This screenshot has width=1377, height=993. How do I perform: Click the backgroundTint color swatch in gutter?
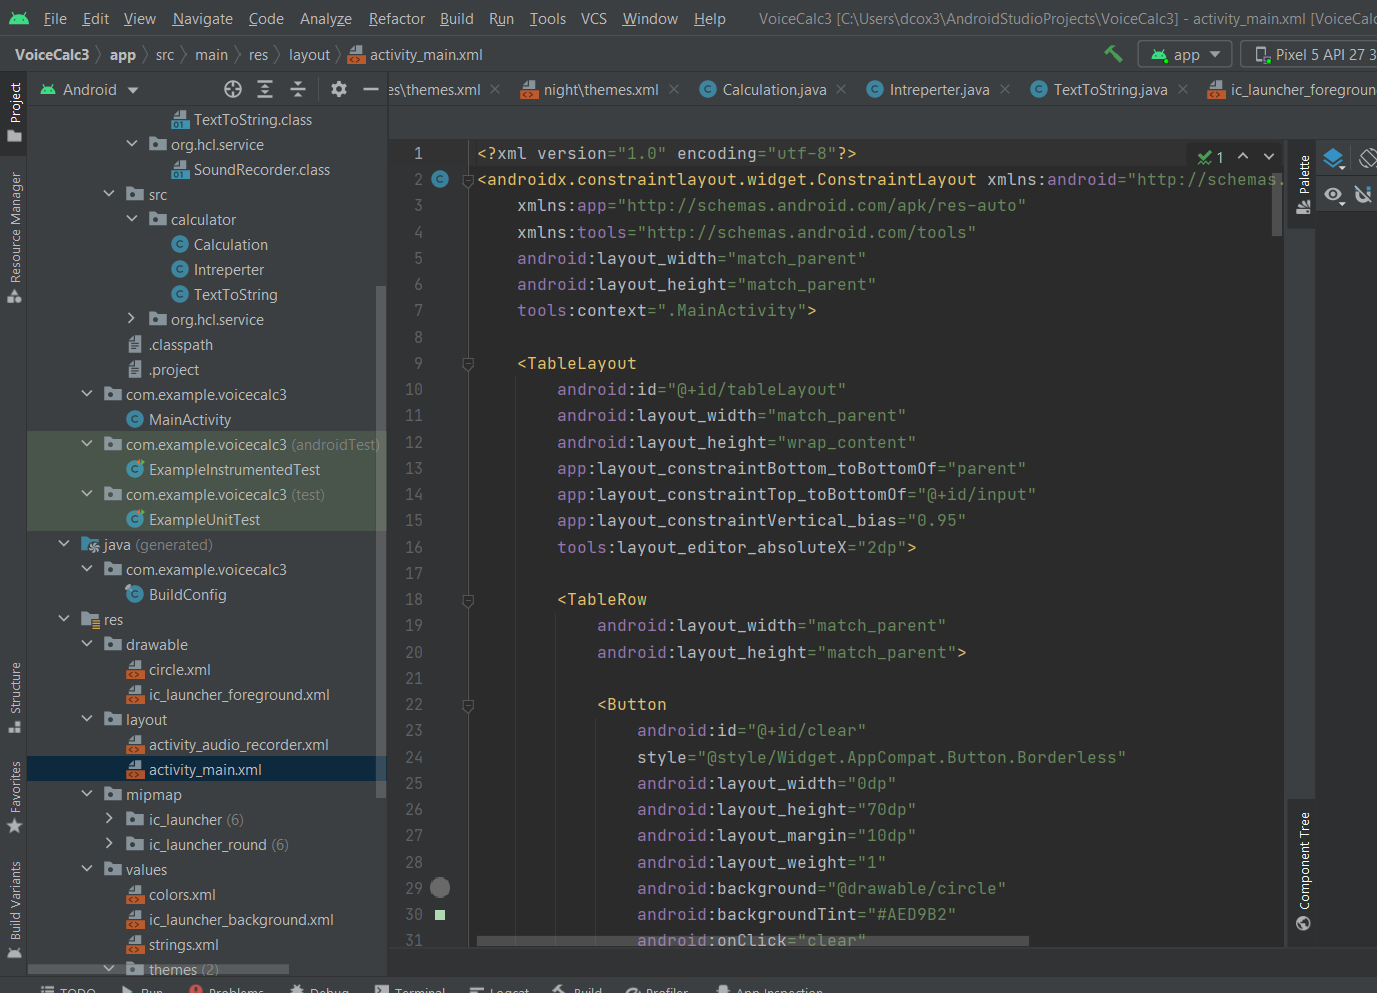(440, 914)
